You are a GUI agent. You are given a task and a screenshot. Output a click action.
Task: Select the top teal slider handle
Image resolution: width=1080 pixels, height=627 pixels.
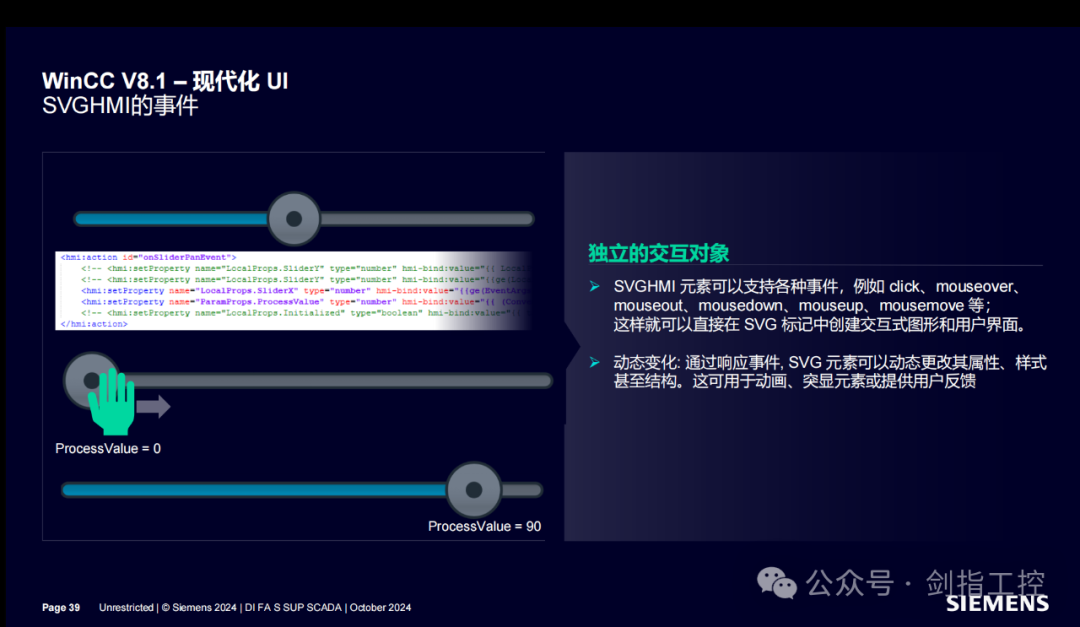pyautogui.click(x=294, y=217)
